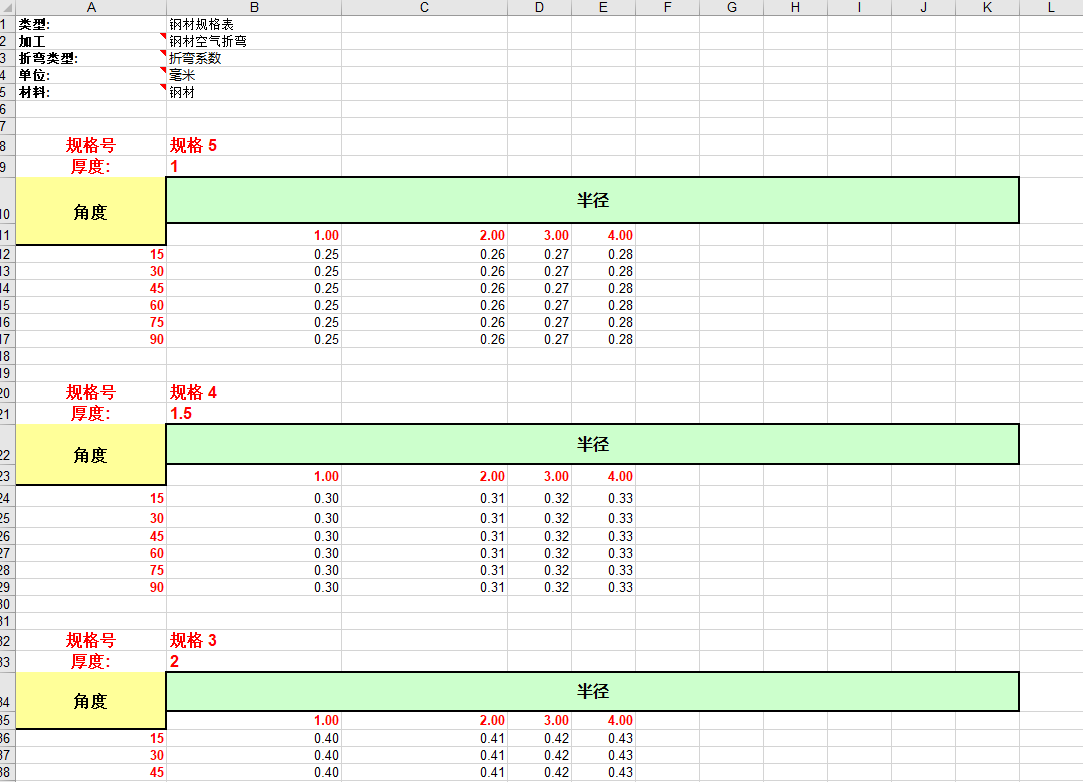The image size is (1083, 782).
Task: Click the 钢材 value beside 材料:
Action: click(x=254, y=93)
